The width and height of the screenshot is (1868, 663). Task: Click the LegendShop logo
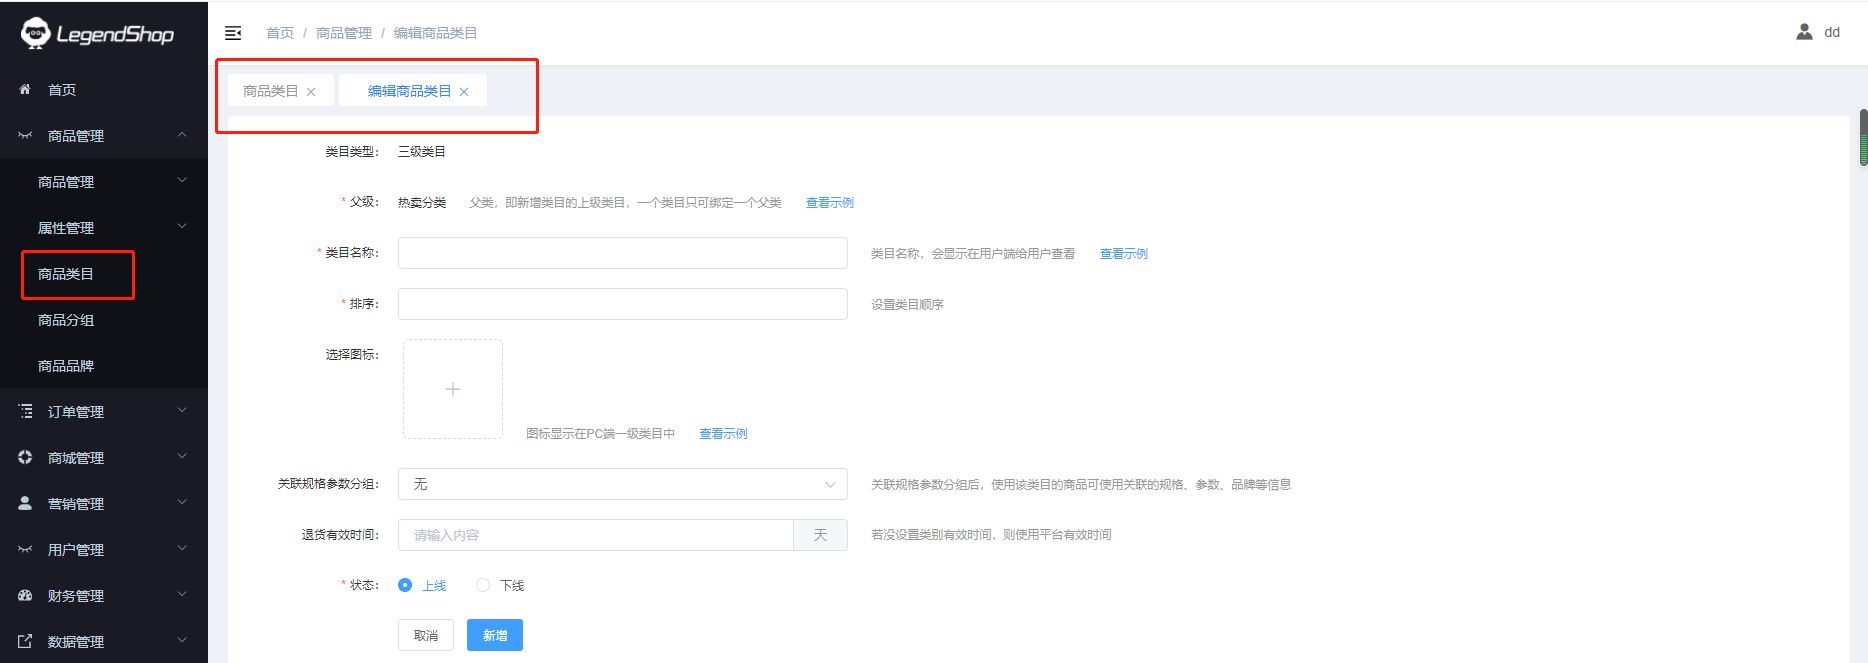98,34
